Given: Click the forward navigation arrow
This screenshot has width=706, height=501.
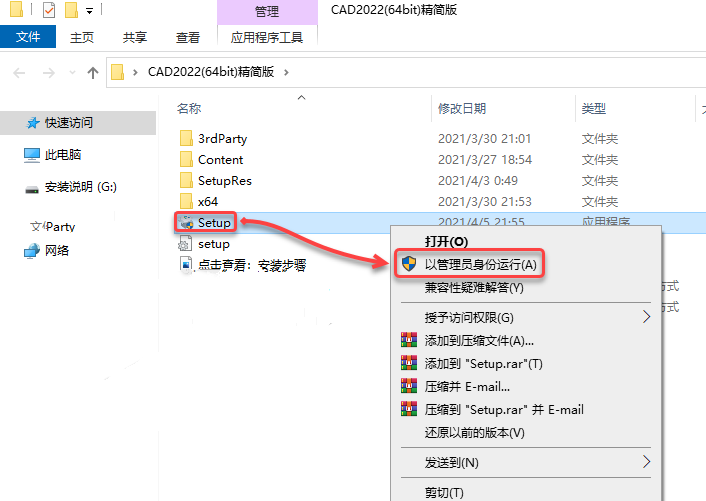Looking at the screenshot, I should 49,72.
